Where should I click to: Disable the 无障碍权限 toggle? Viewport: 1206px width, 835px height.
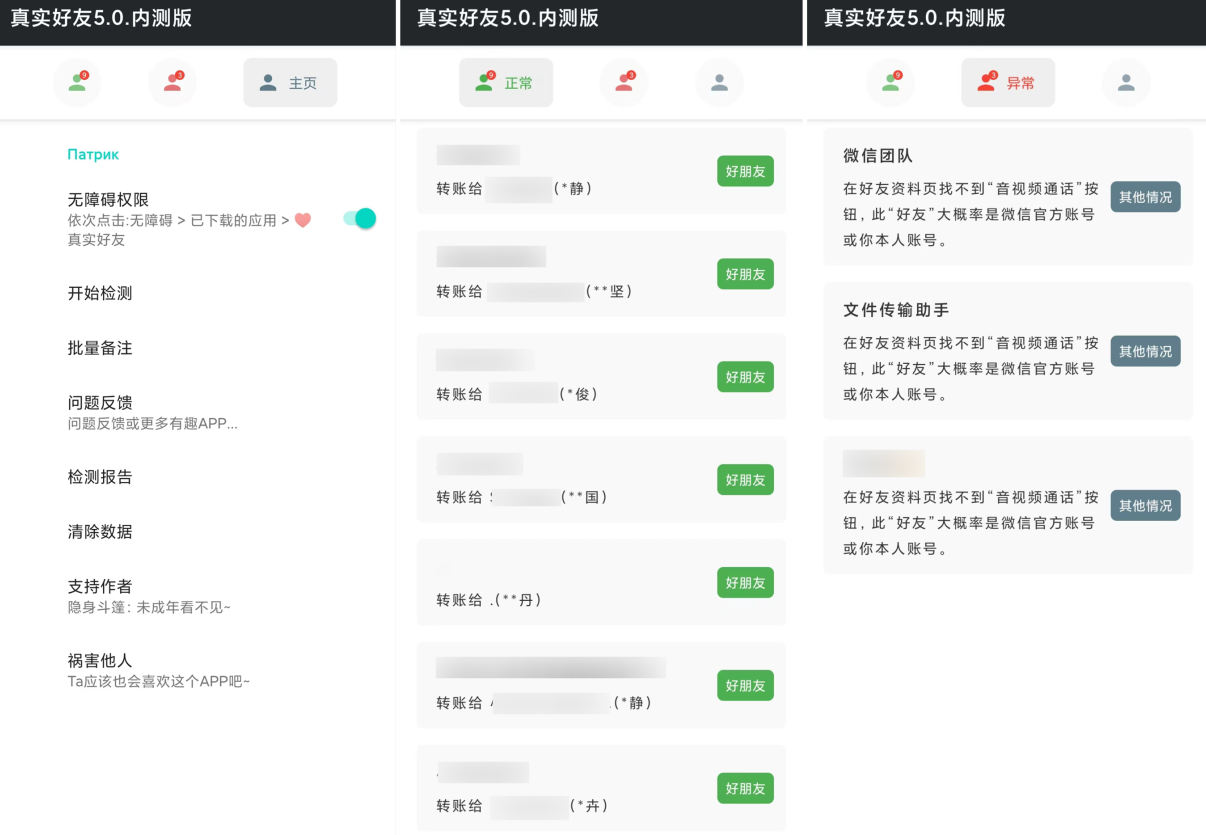358,218
